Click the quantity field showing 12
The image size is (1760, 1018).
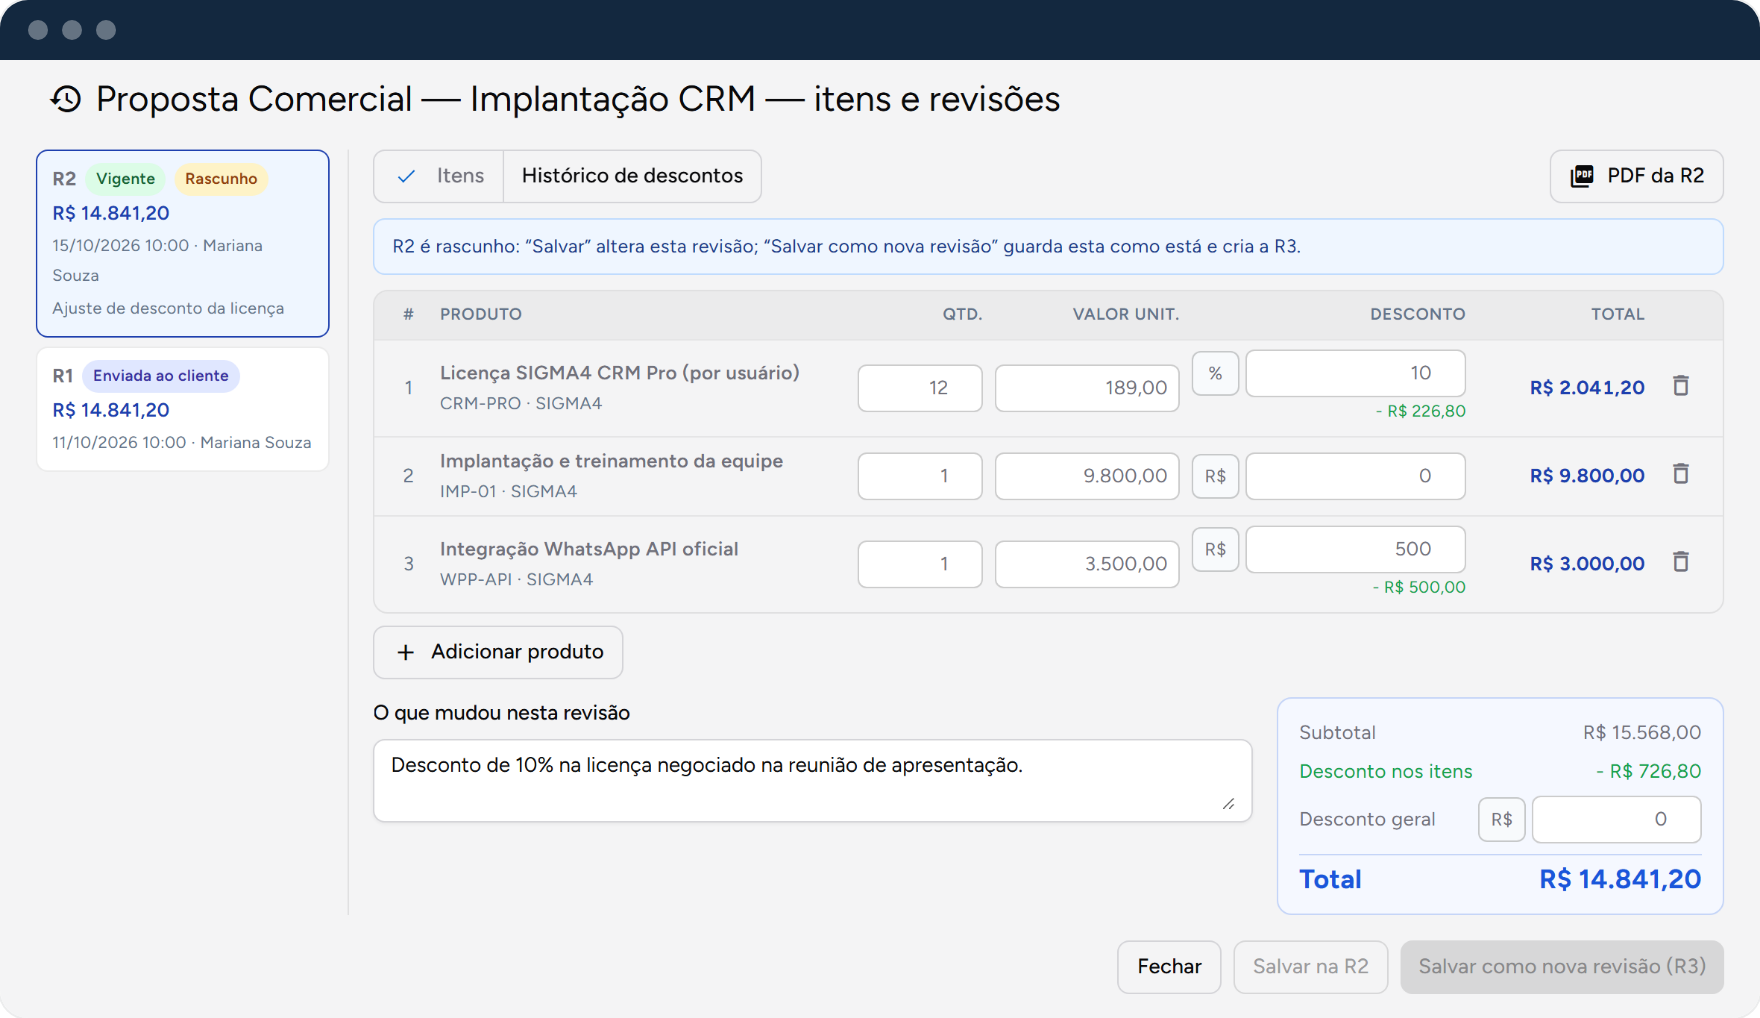pos(920,388)
